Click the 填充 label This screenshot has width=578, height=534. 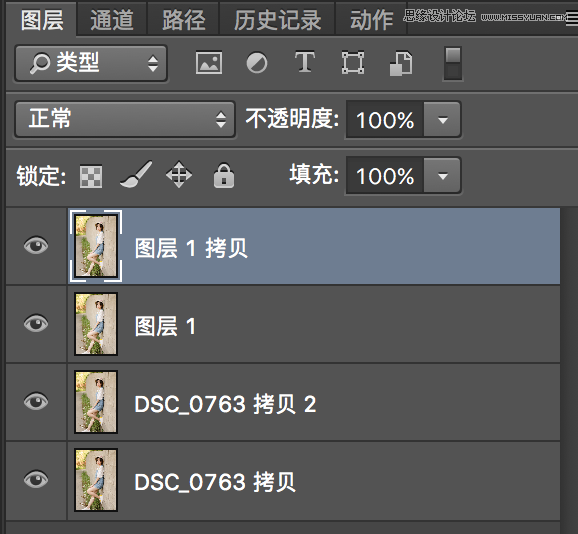click(x=314, y=174)
